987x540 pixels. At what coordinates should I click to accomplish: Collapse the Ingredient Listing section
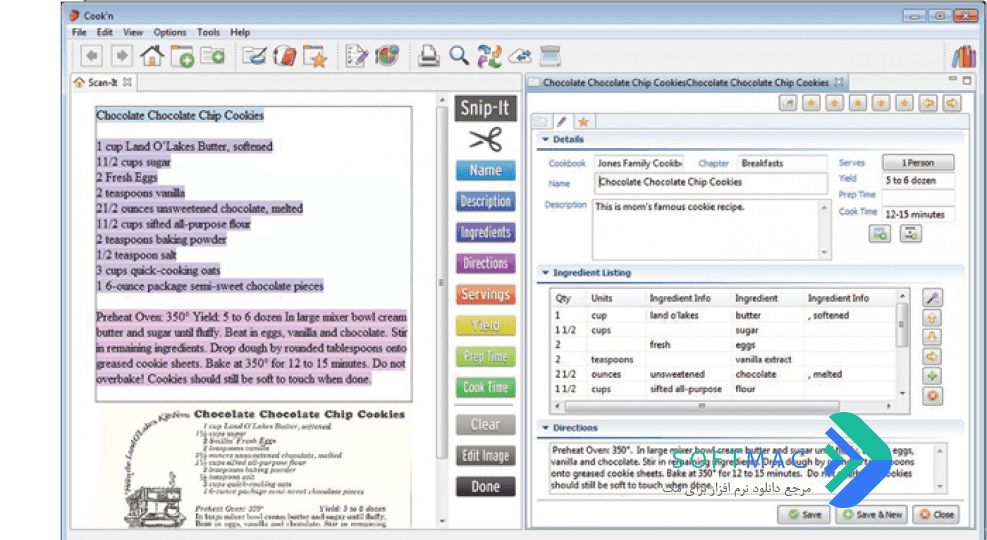point(546,273)
